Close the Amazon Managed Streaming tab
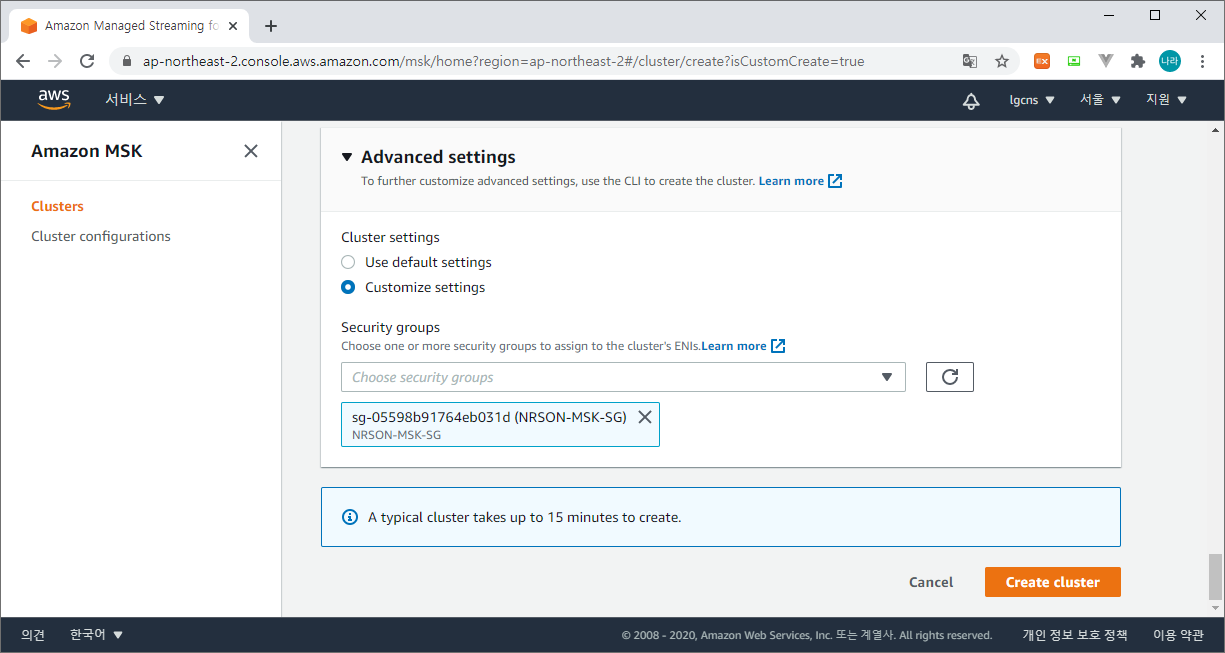This screenshot has width=1225, height=653. [233, 26]
